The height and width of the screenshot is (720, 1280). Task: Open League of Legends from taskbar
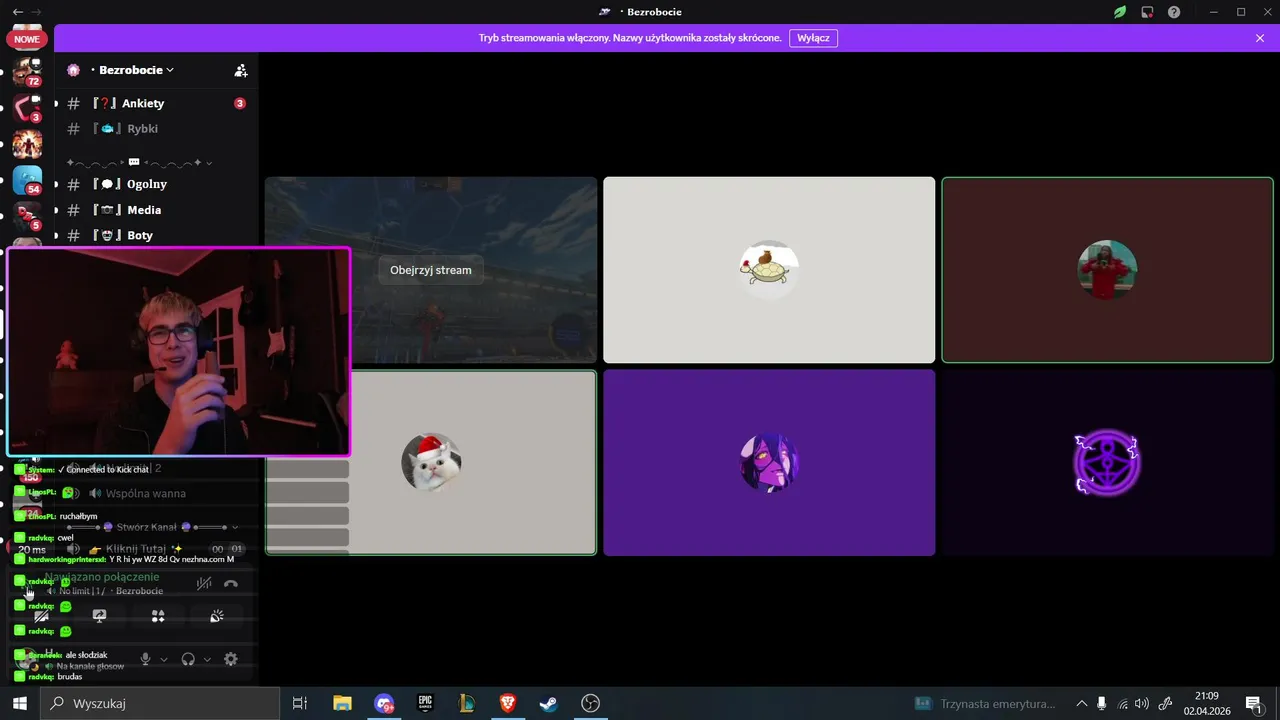point(466,704)
